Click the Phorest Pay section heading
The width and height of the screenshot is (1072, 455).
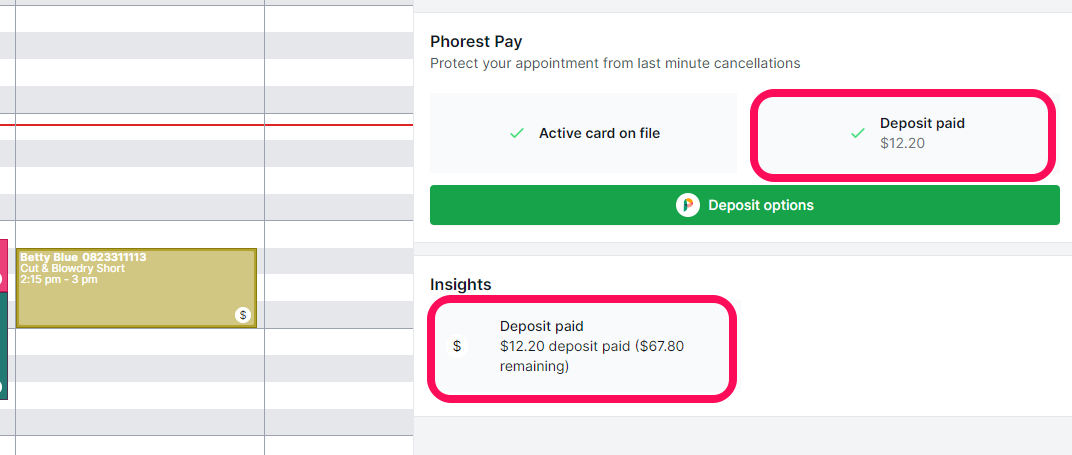476,42
